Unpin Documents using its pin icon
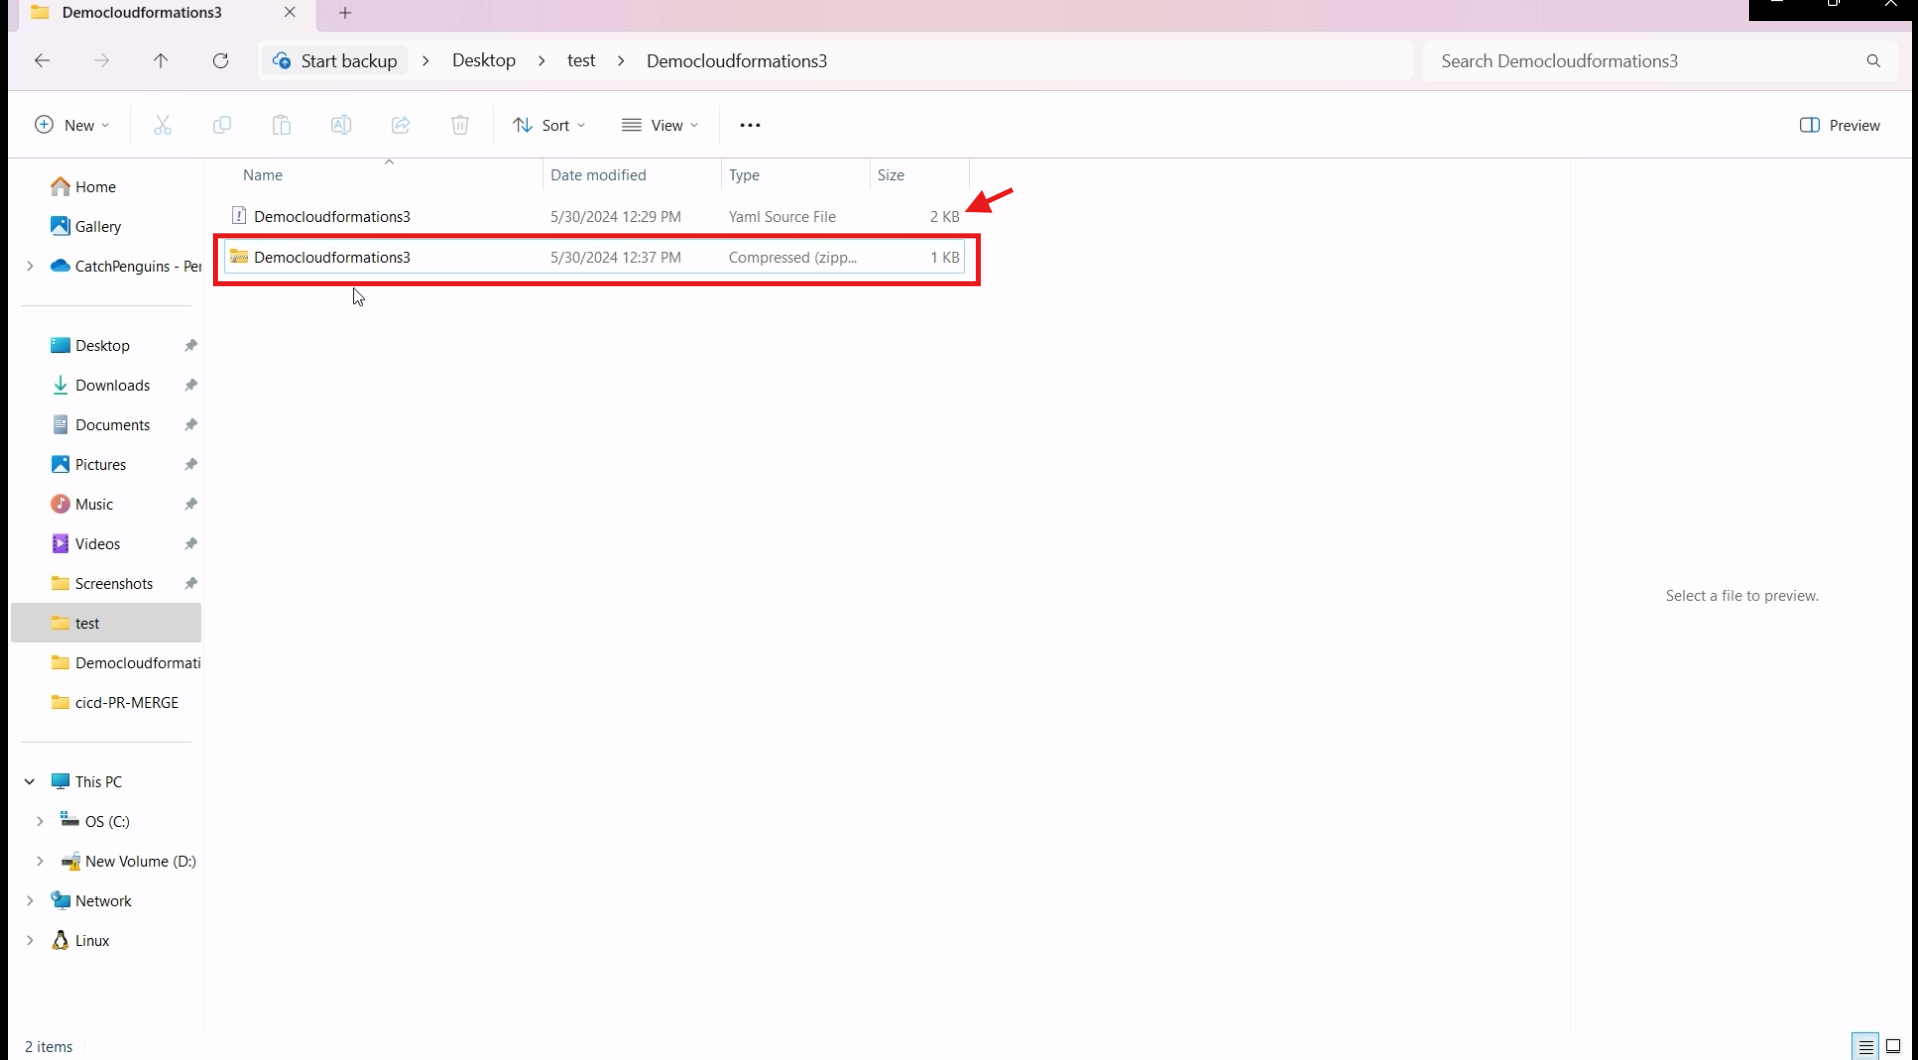1918x1060 pixels. click(x=191, y=425)
